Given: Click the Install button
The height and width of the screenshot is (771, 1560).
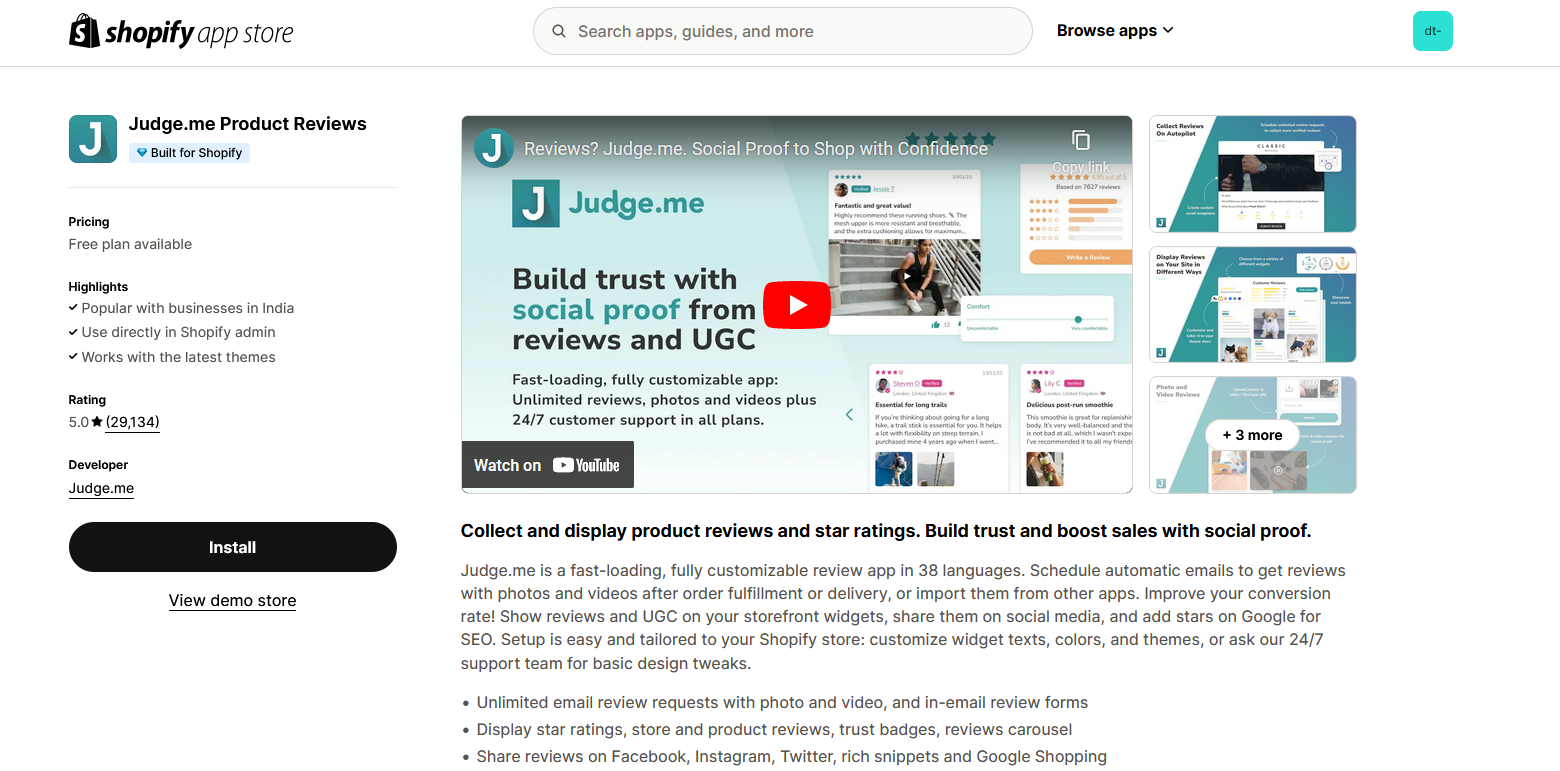Looking at the screenshot, I should point(233,547).
